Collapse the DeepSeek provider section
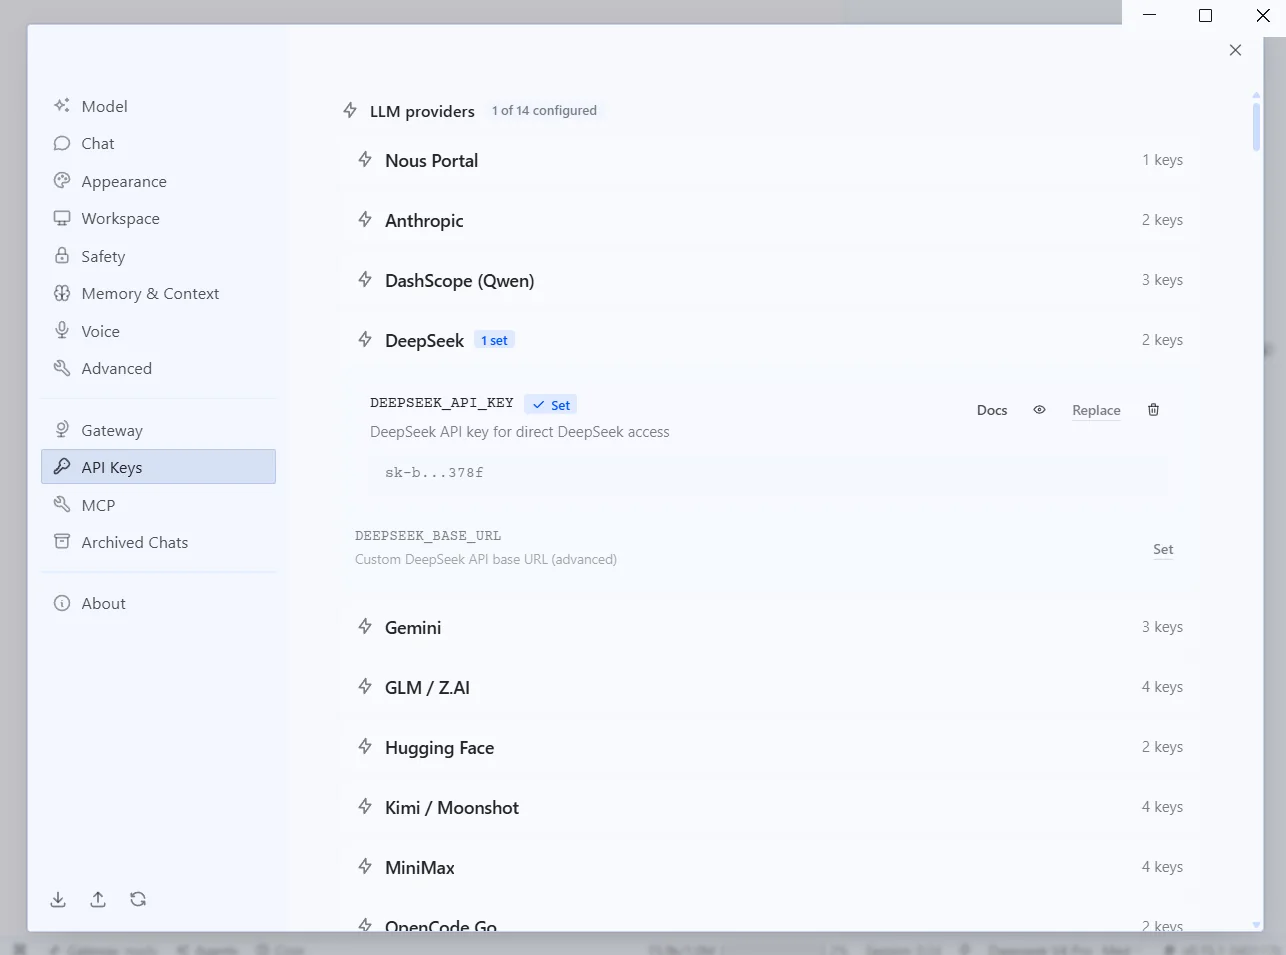Viewport: 1286px width, 955px height. pyautogui.click(x=770, y=340)
